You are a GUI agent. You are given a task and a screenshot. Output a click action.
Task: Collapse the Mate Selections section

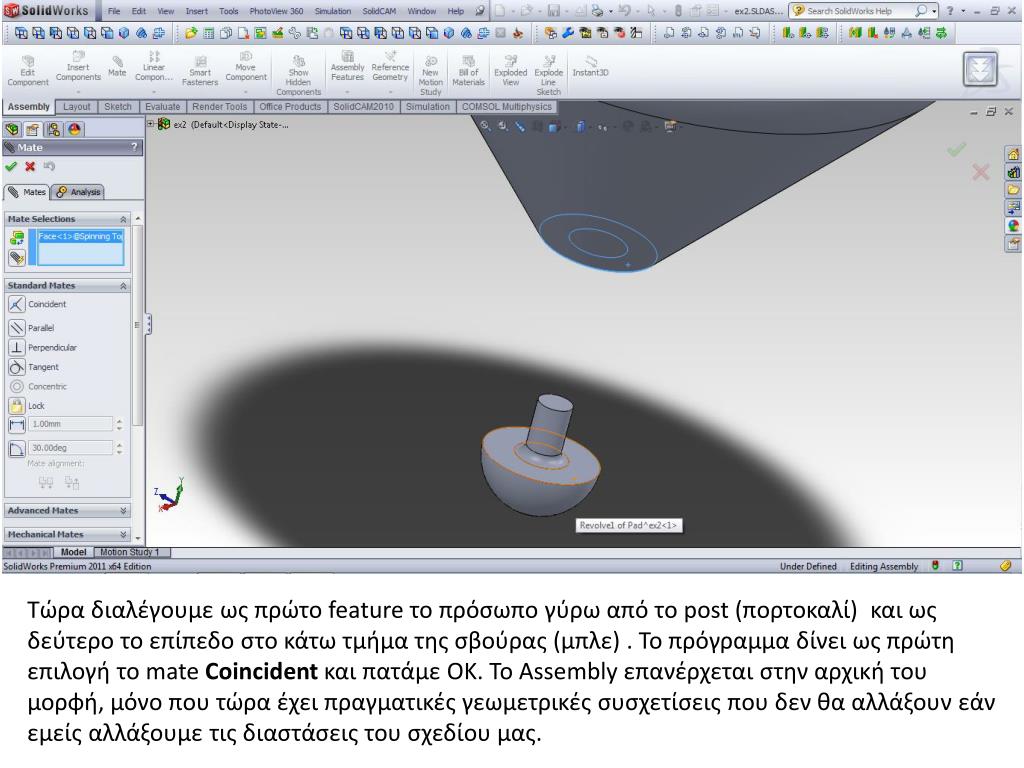click(123, 219)
